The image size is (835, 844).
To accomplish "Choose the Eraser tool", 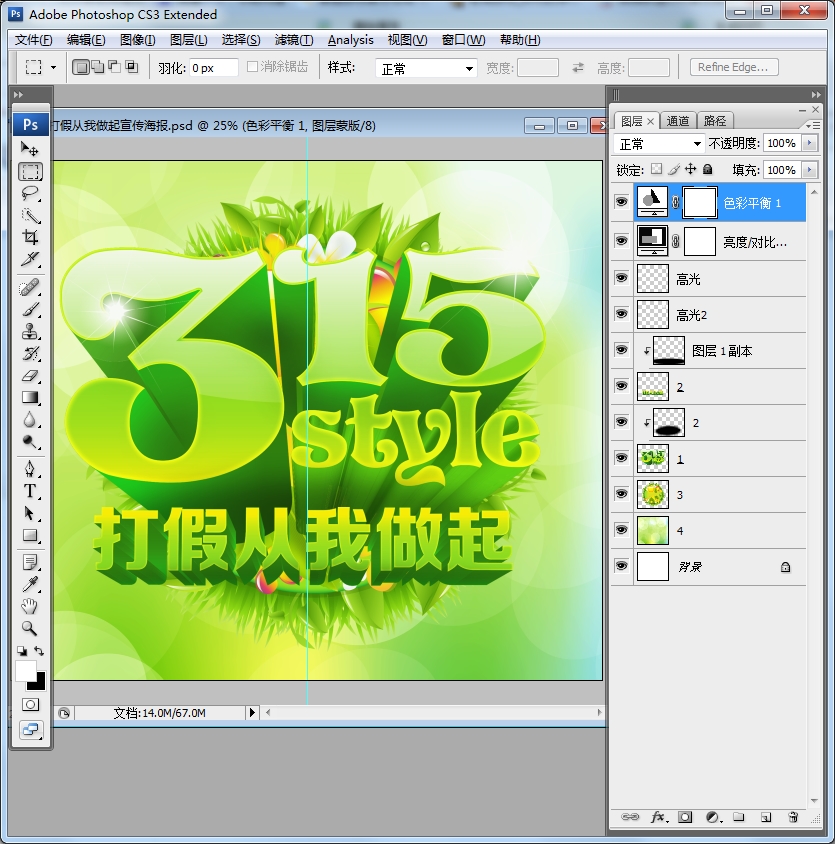I will pos(30,376).
